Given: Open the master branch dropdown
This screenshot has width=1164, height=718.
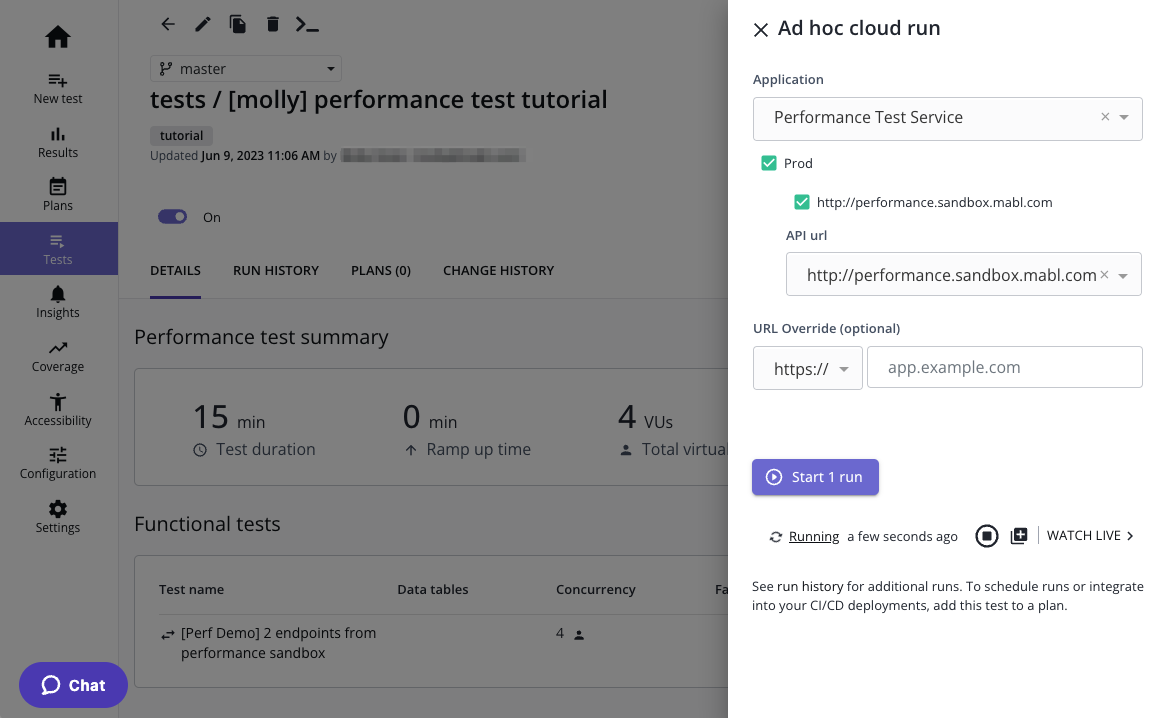Looking at the screenshot, I should point(246,69).
